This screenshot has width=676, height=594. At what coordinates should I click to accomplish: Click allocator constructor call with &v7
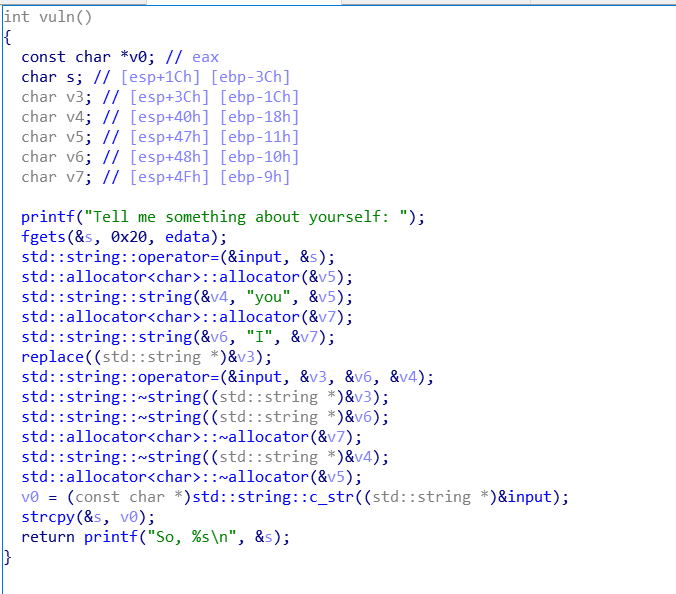pos(187,317)
